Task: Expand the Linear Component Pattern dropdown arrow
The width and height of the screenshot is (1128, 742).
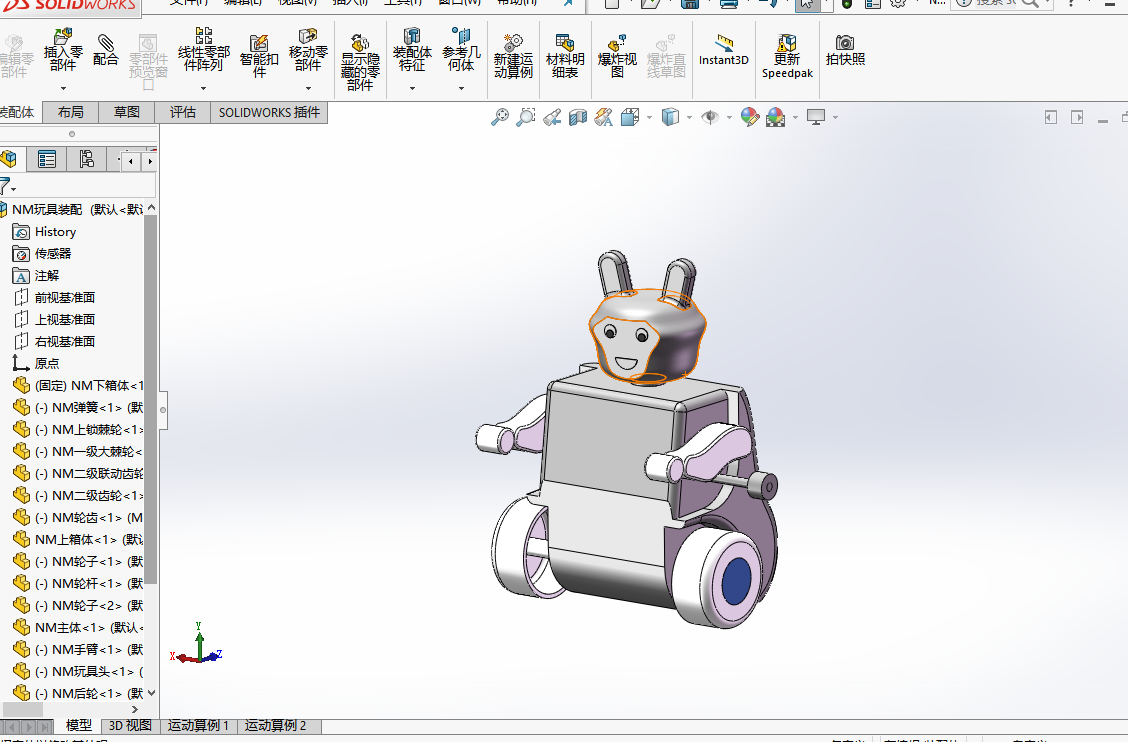Action: click(204, 89)
